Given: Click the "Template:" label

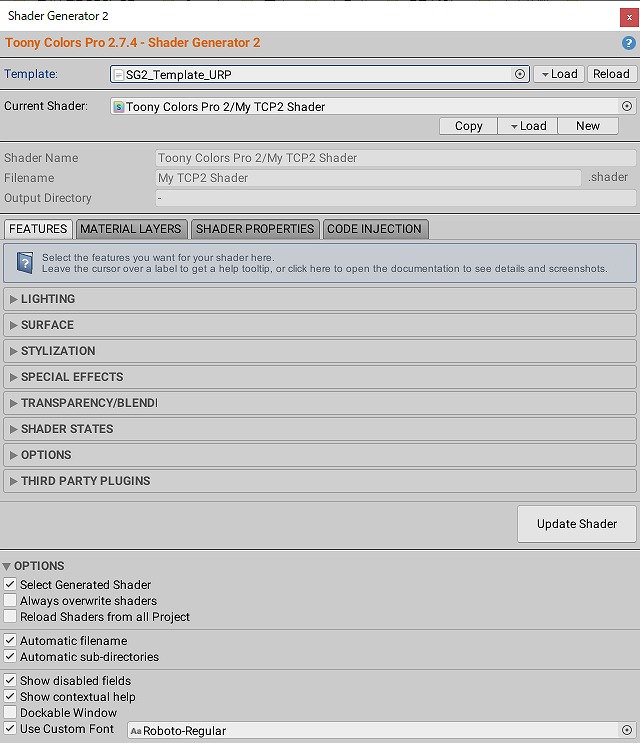Looking at the screenshot, I should (31, 74).
